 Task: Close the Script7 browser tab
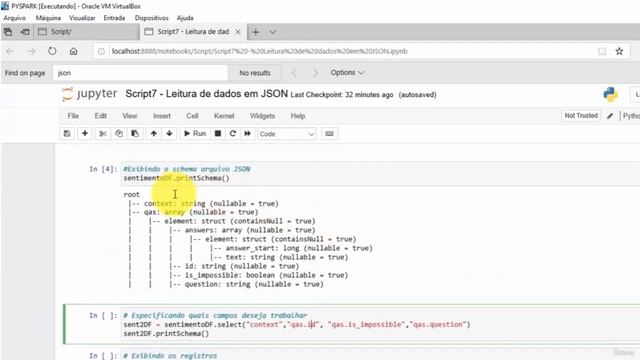coord(238,32)
